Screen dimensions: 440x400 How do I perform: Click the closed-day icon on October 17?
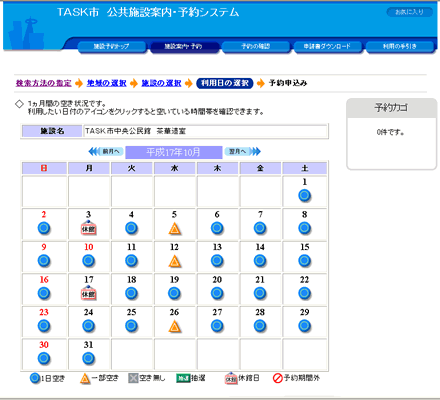click(x=88, y=293)
